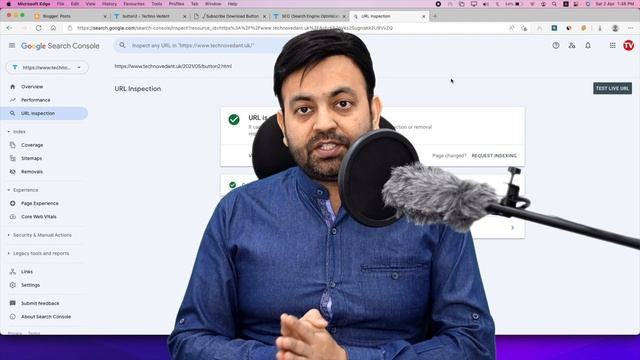Open the Help menu in the menu bar
Viewport: 640px width, 360px height.
[233, 4]
